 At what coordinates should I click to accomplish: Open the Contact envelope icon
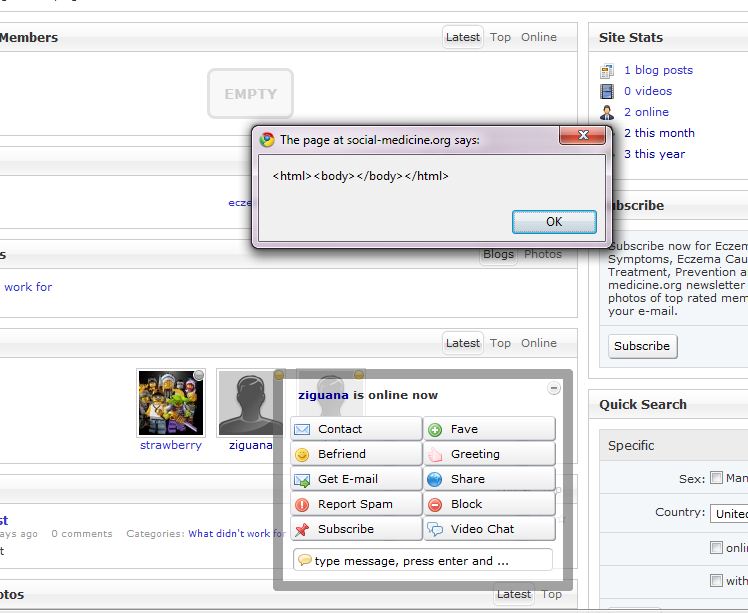click(302, 429)
